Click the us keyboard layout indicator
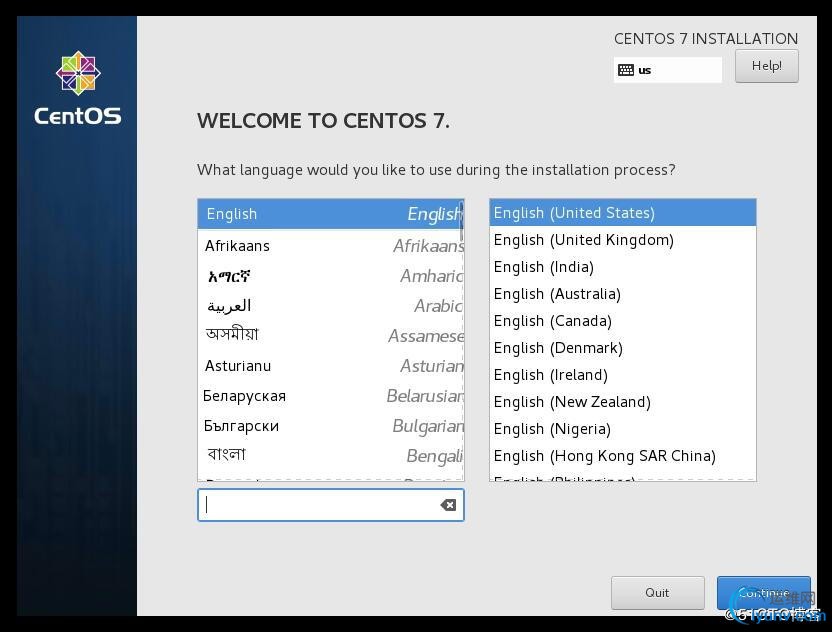Screen dimensions: 832x632 point(668,70)
